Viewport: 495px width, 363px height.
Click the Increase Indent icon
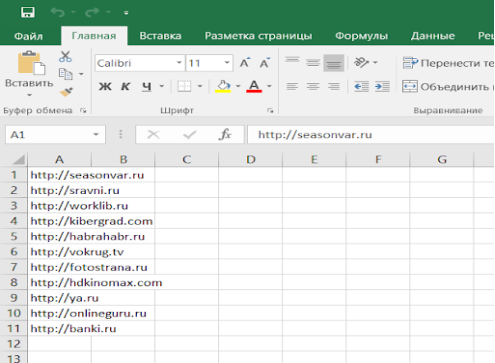(x=382, y=87)
